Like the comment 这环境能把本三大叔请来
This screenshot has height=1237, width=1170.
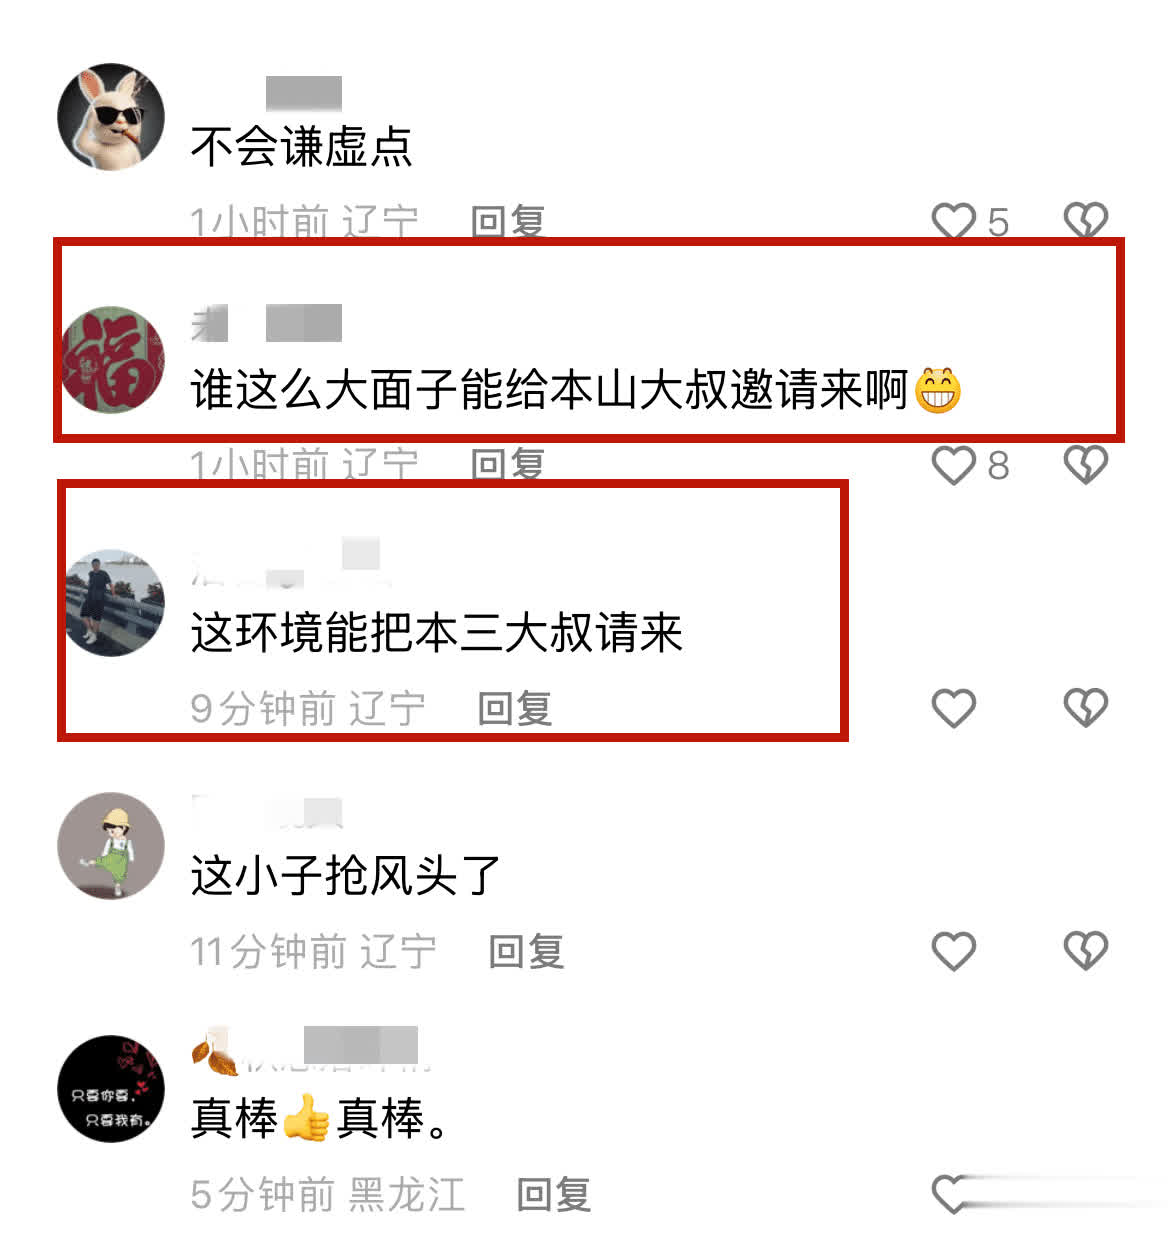coord(953,708)
